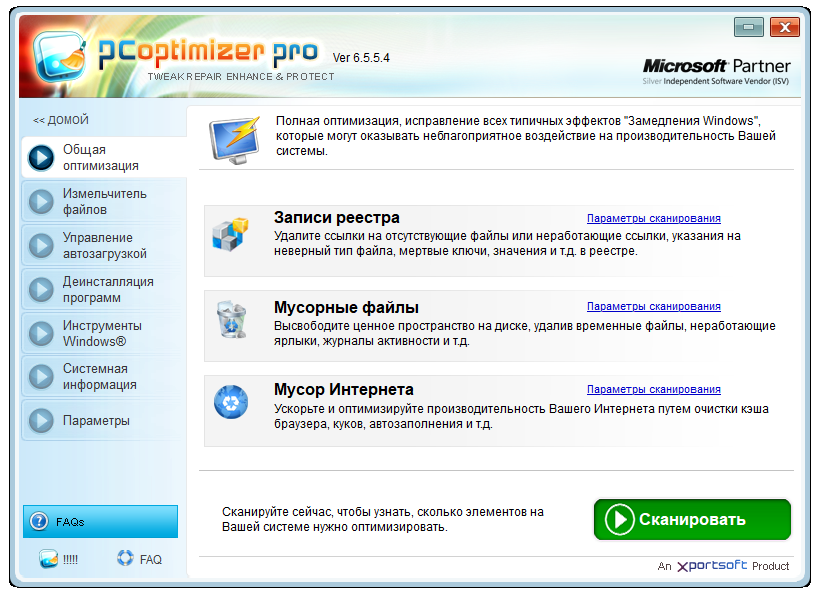Viewport: 817px width, 591px height.
Task: Click the lifebuoy FAQ icon
Action: pos(125,558)
